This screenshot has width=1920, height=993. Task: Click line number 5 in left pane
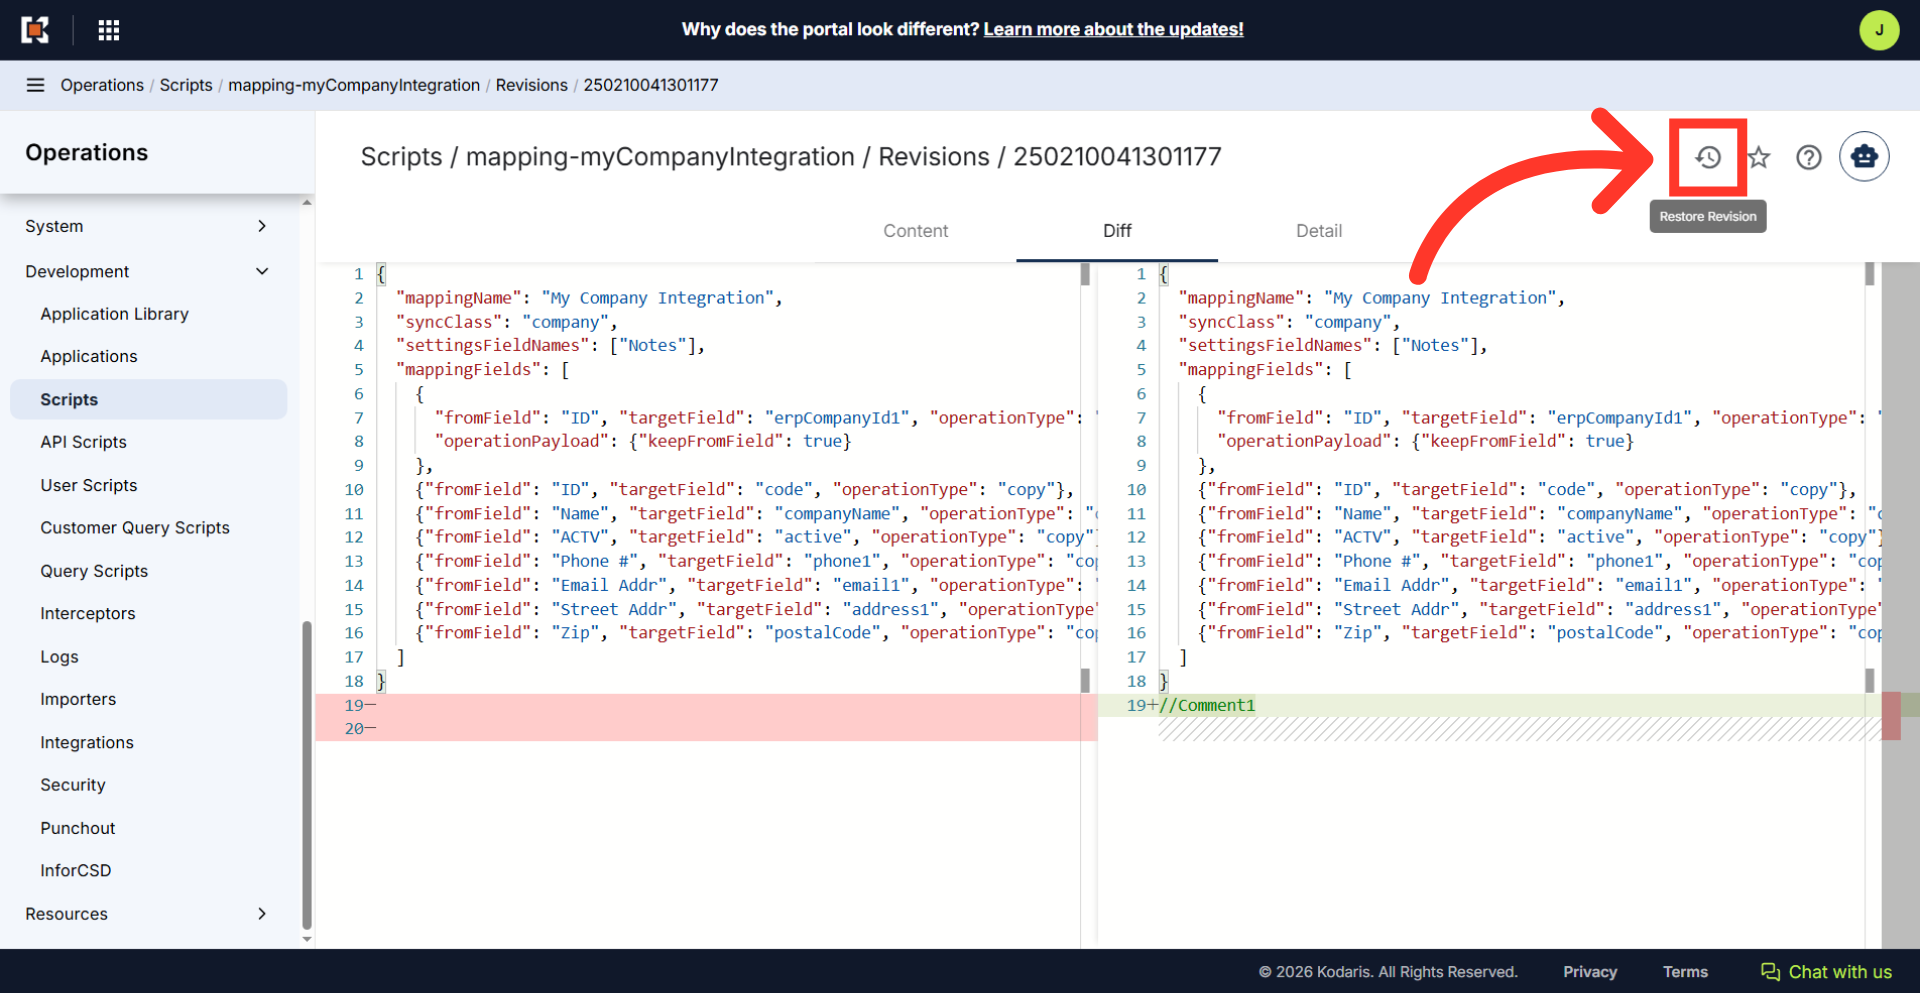[359, 370]
